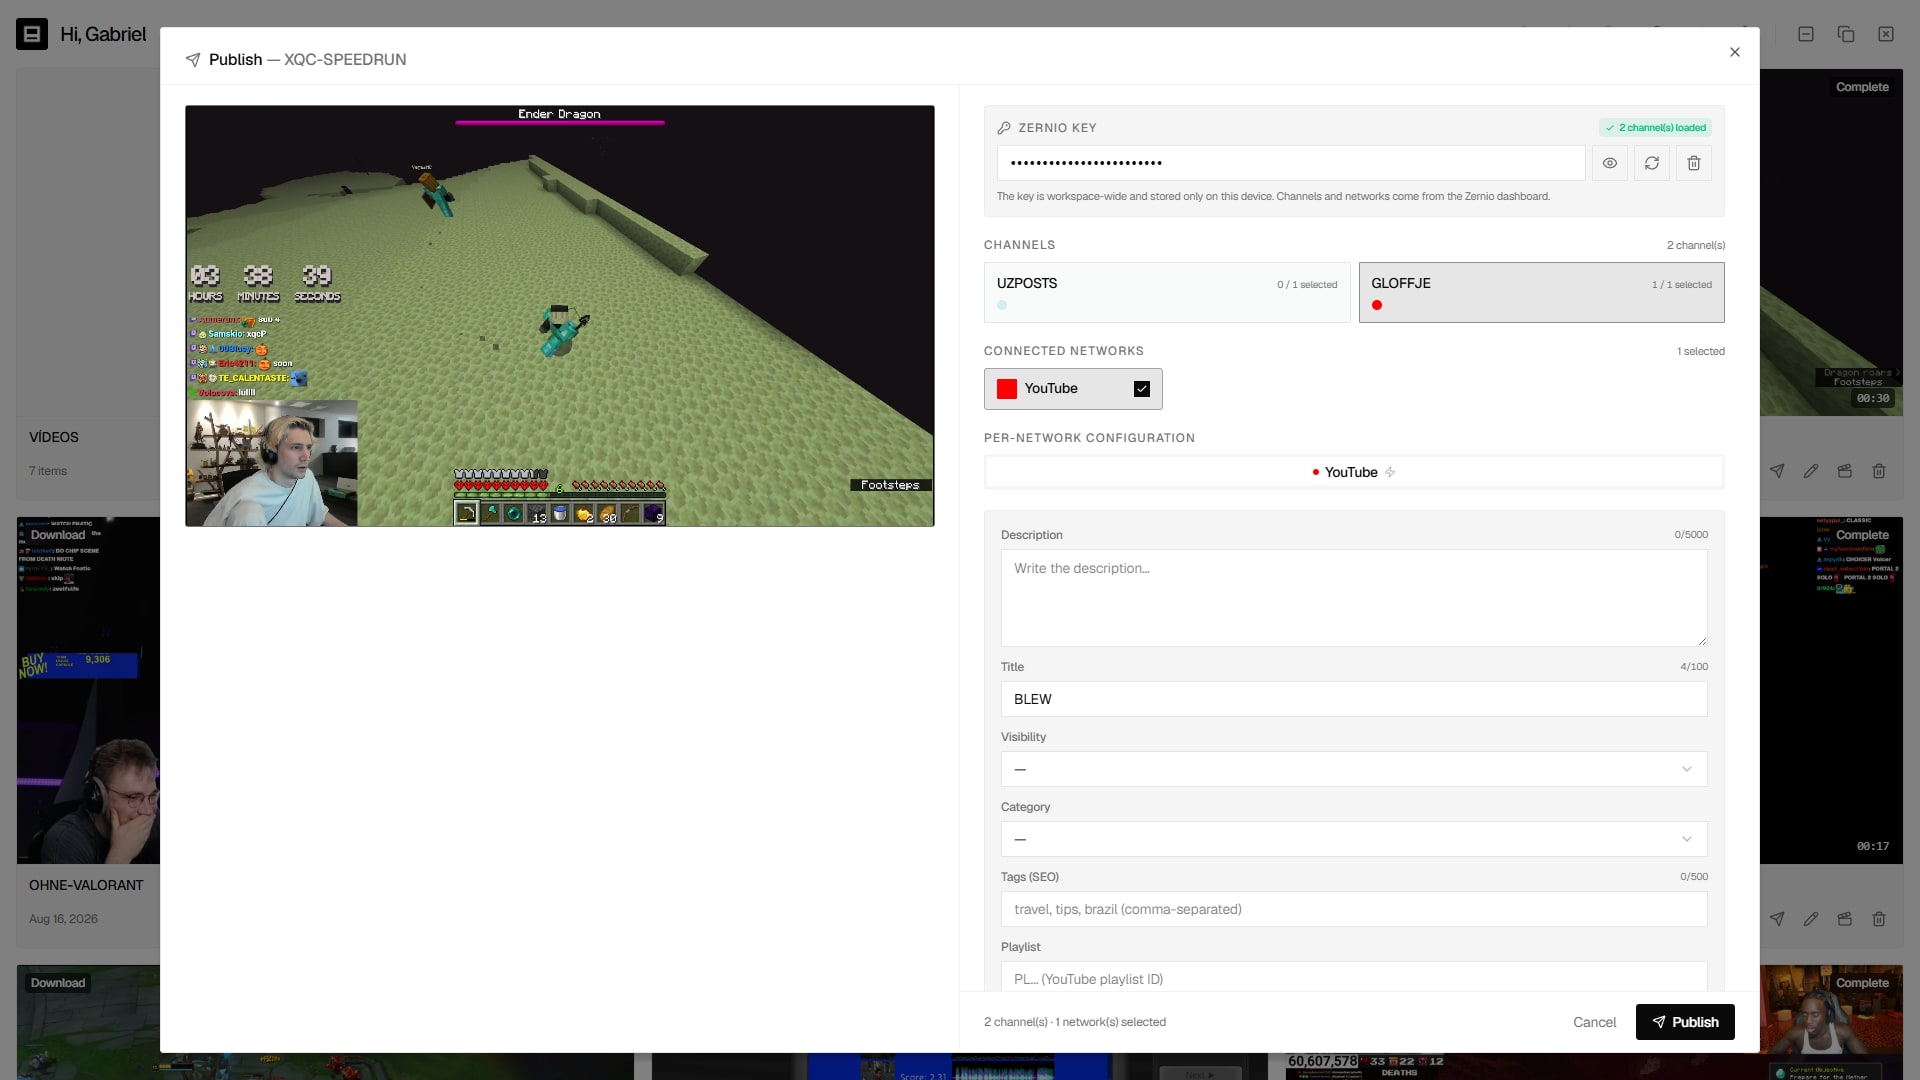Click the masked Zernio key field

(1290, 163)
